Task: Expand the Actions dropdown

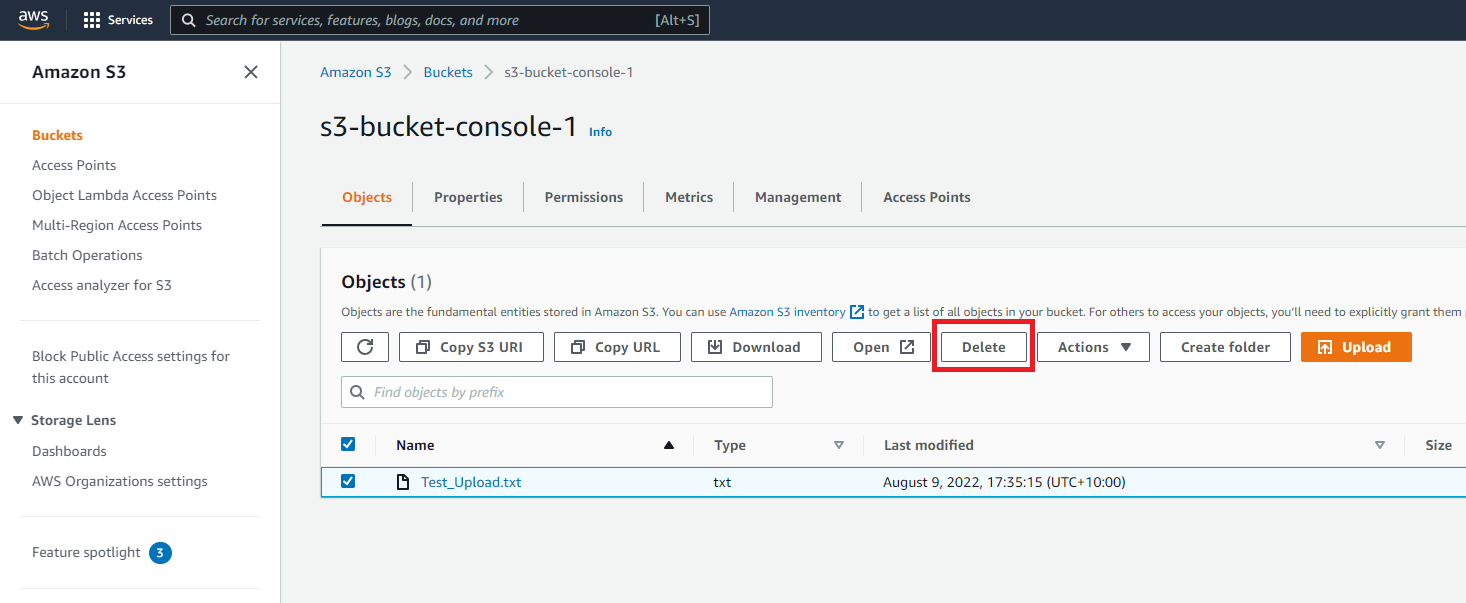Action: pos(1093,347)
